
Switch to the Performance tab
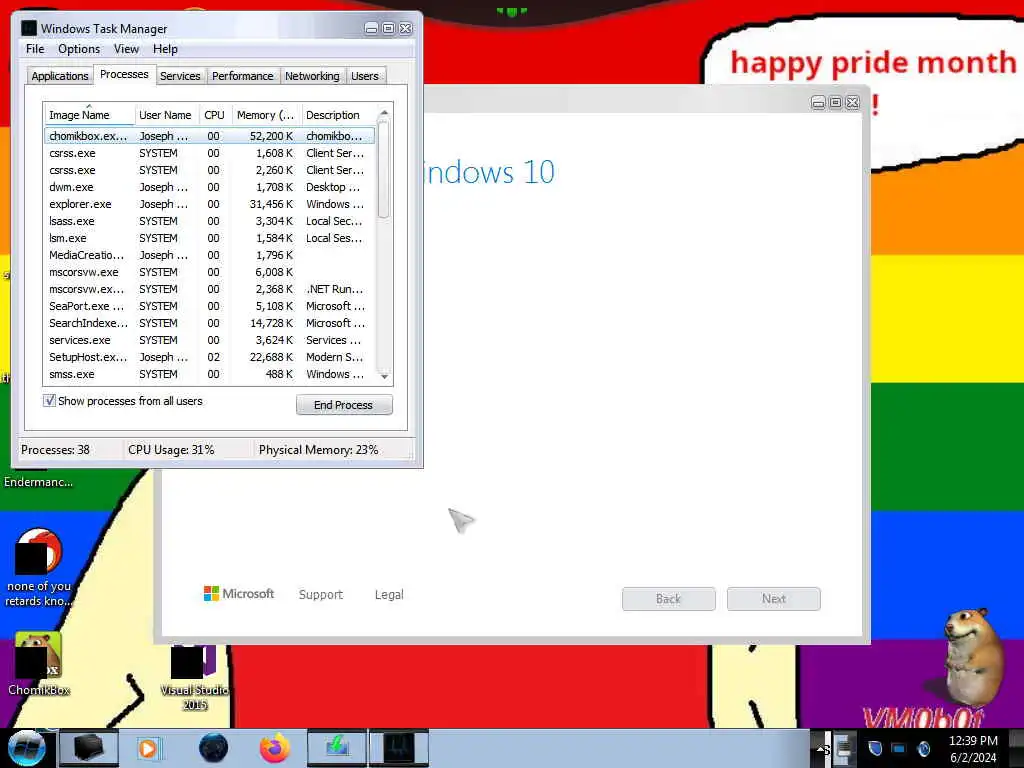click(x=242, y=76)
